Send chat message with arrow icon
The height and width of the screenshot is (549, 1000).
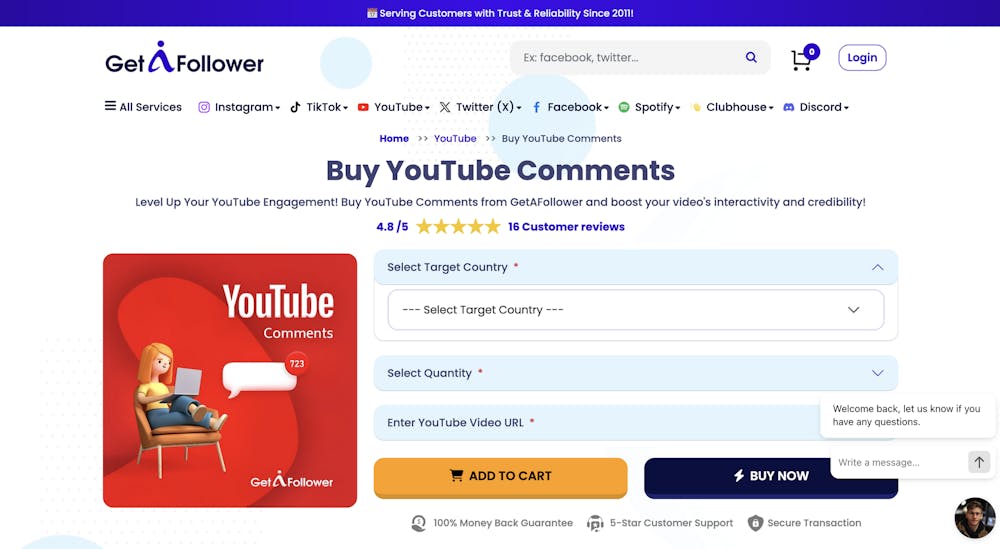(979, 462)
